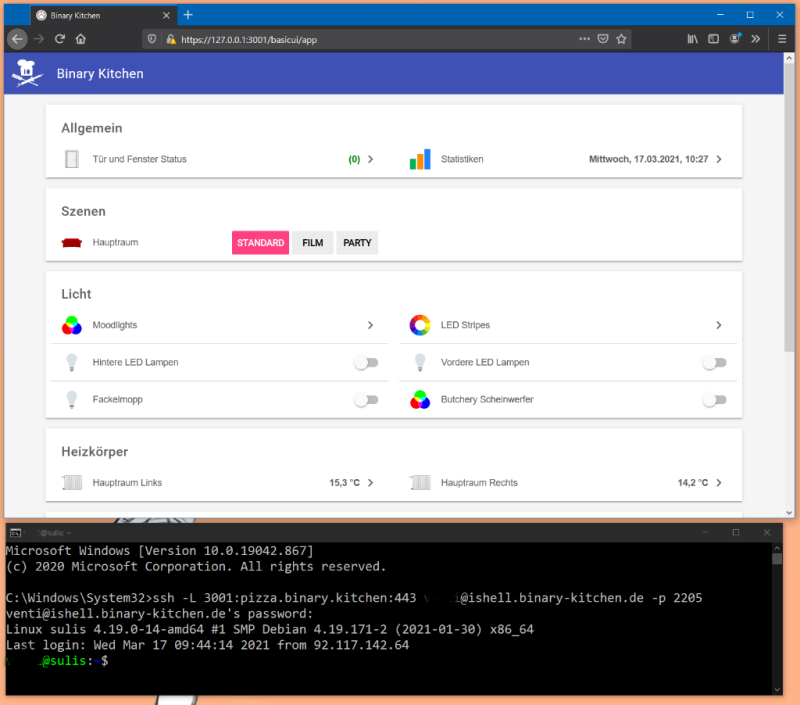
Task: Click the LED Stripes color ring icon
Action: point(419,324)
